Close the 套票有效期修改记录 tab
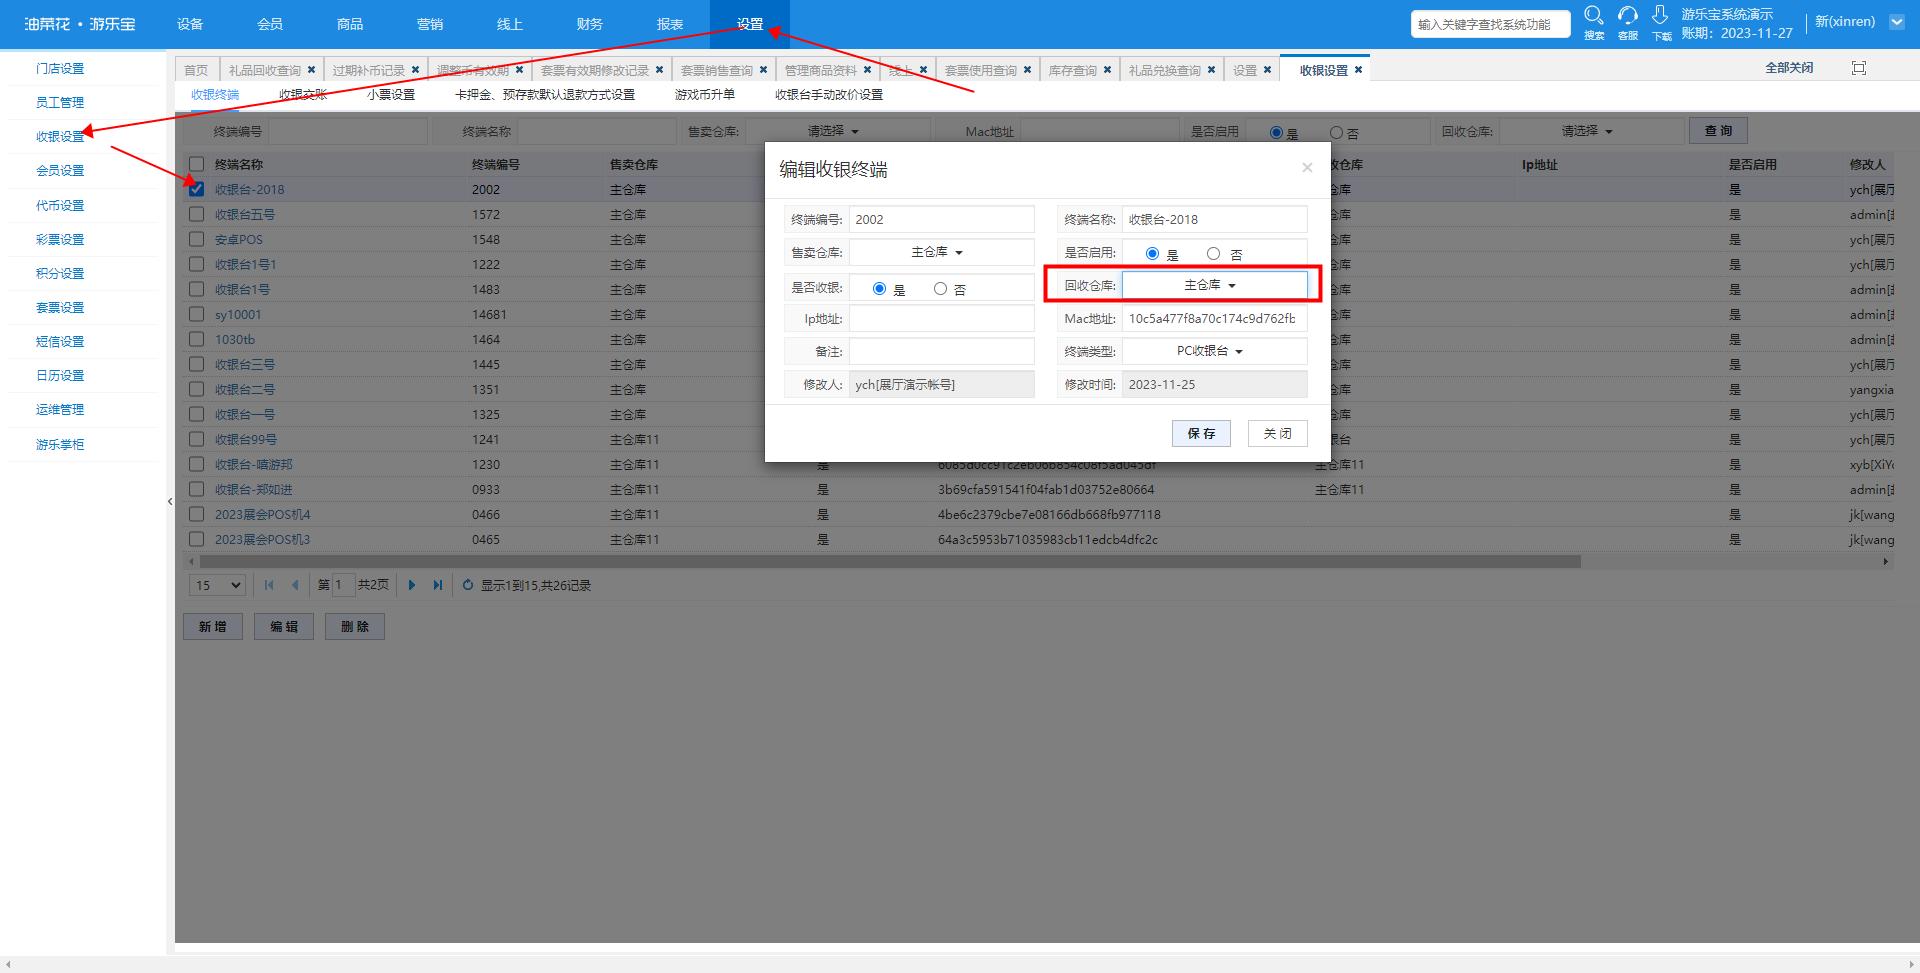 [659, 70]
